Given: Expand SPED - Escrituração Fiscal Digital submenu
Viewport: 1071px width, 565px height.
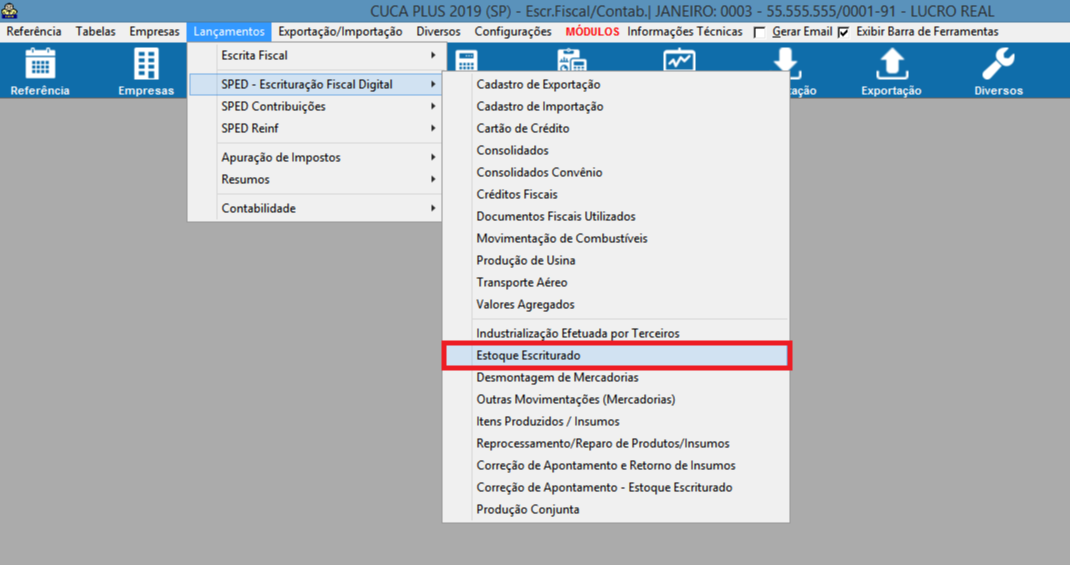Looking at the screenshot, I should point(315,84).
